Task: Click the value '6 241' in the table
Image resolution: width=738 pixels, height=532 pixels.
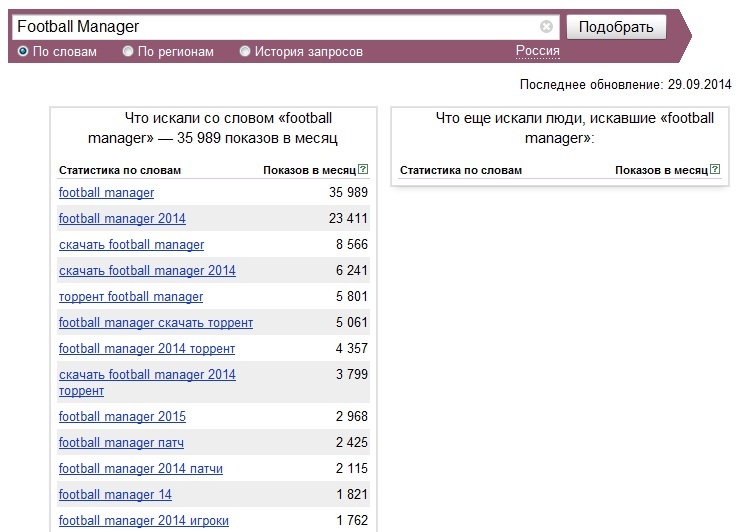Action: [352, 270]
